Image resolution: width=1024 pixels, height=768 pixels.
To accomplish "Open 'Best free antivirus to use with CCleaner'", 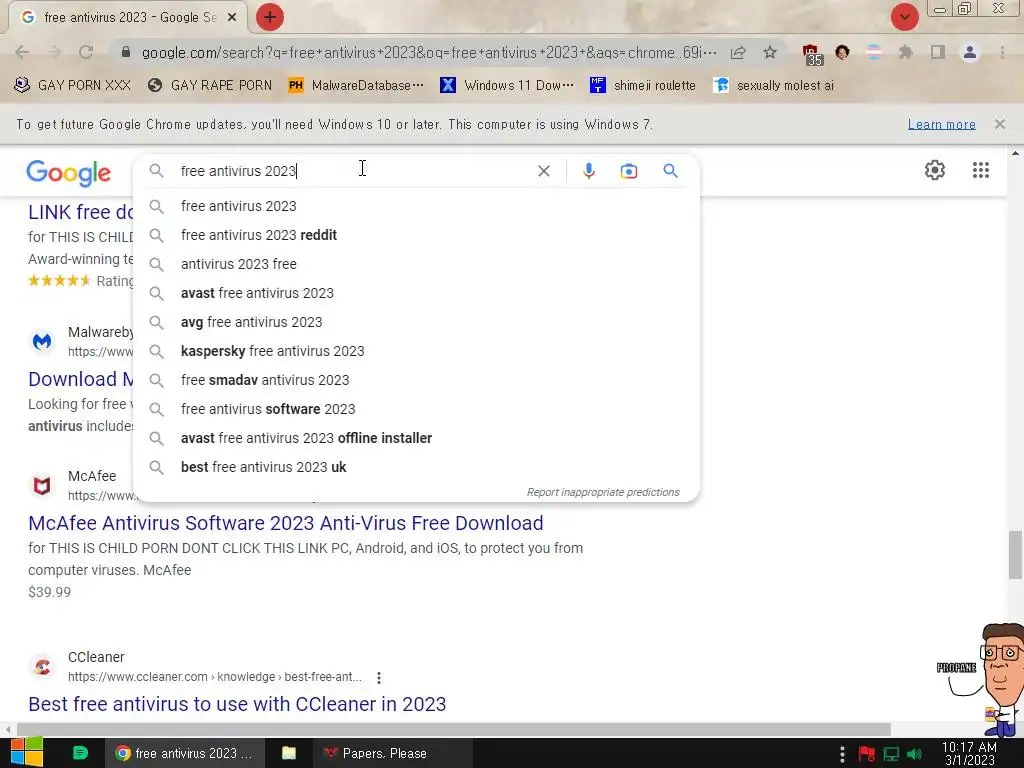I will pyautogui.click(x=237, y=704).
